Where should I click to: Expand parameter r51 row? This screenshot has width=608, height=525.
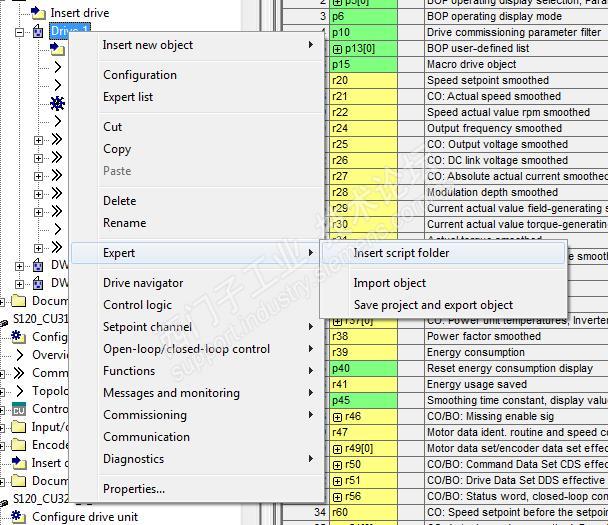[x=337, y=481]
